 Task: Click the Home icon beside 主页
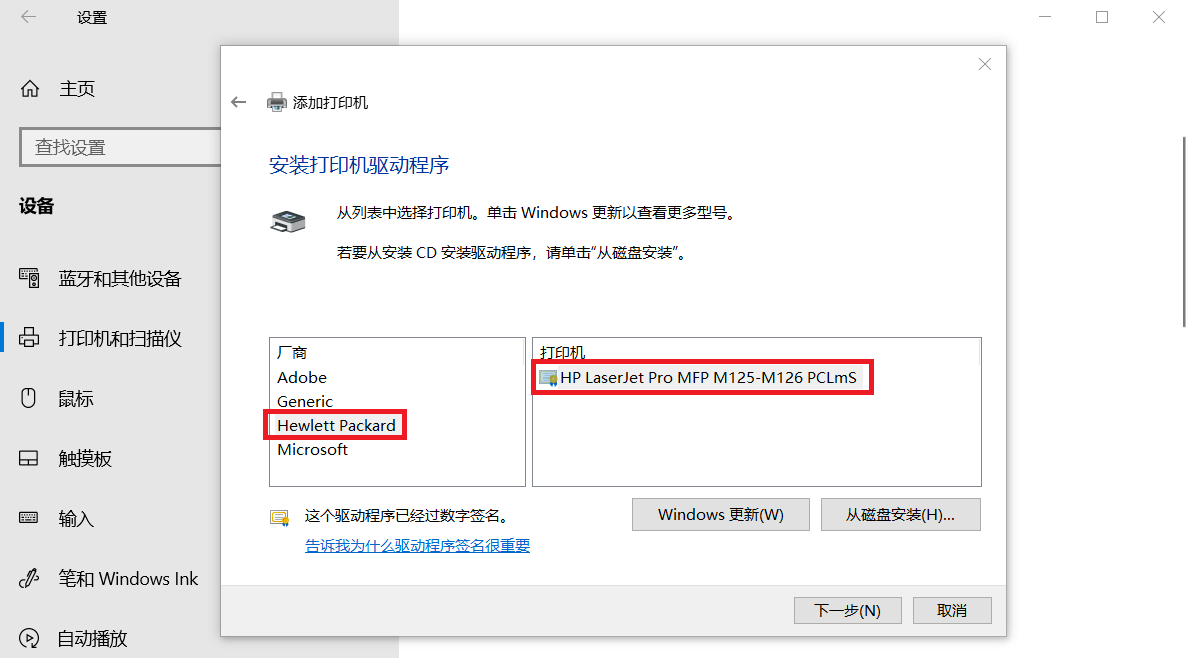[x=29, y=88]
